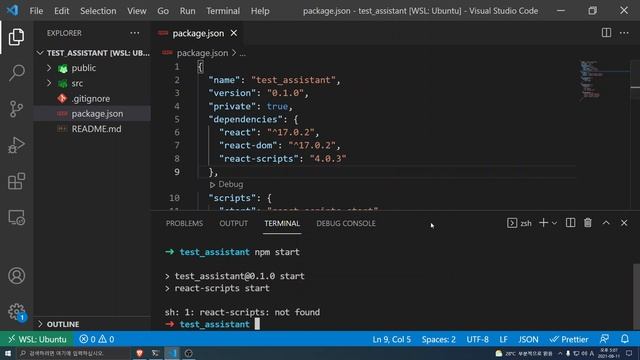Screen dimensions: 640x360
Task: Open editor more actions ellipsis
Action: (x=624, y=33)
